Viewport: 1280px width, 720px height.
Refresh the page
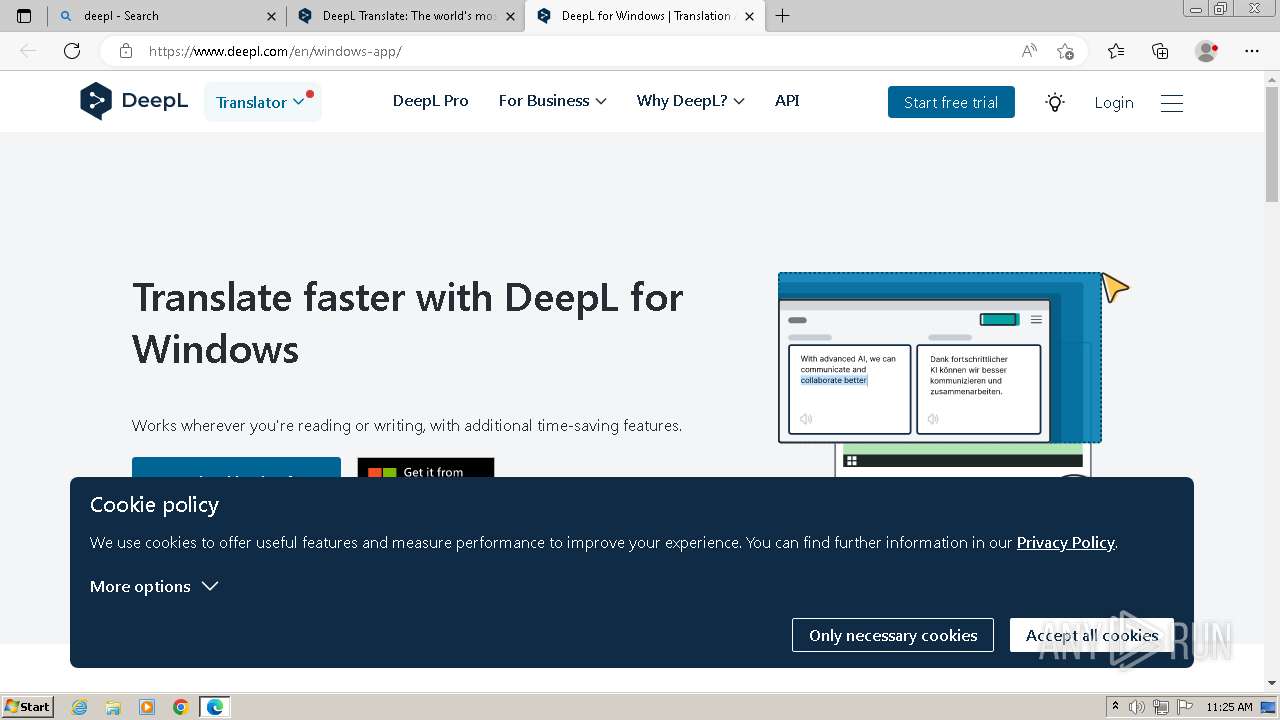click(72, 51)
